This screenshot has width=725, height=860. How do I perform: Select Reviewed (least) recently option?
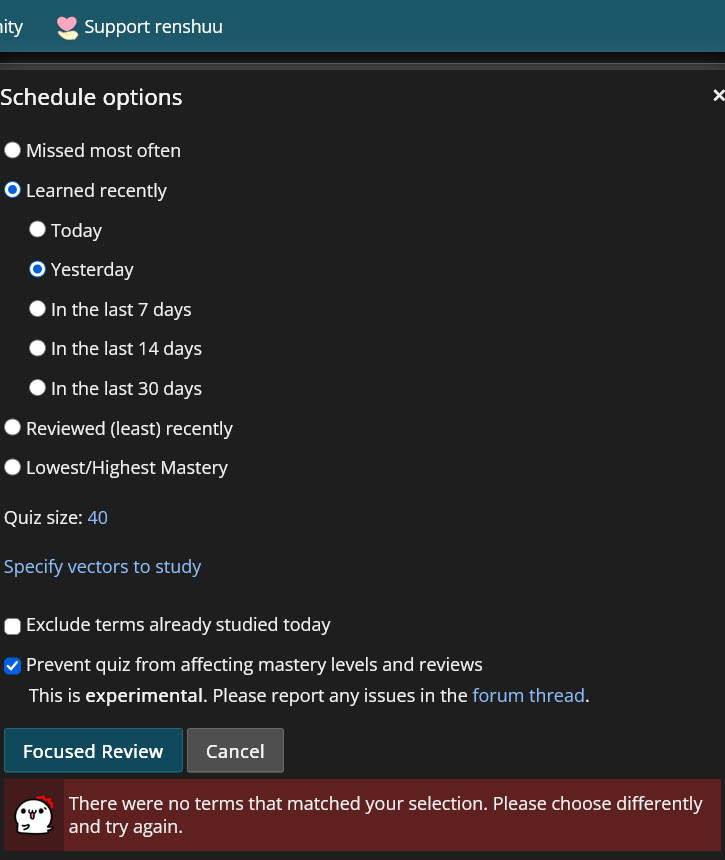point(12,428)
